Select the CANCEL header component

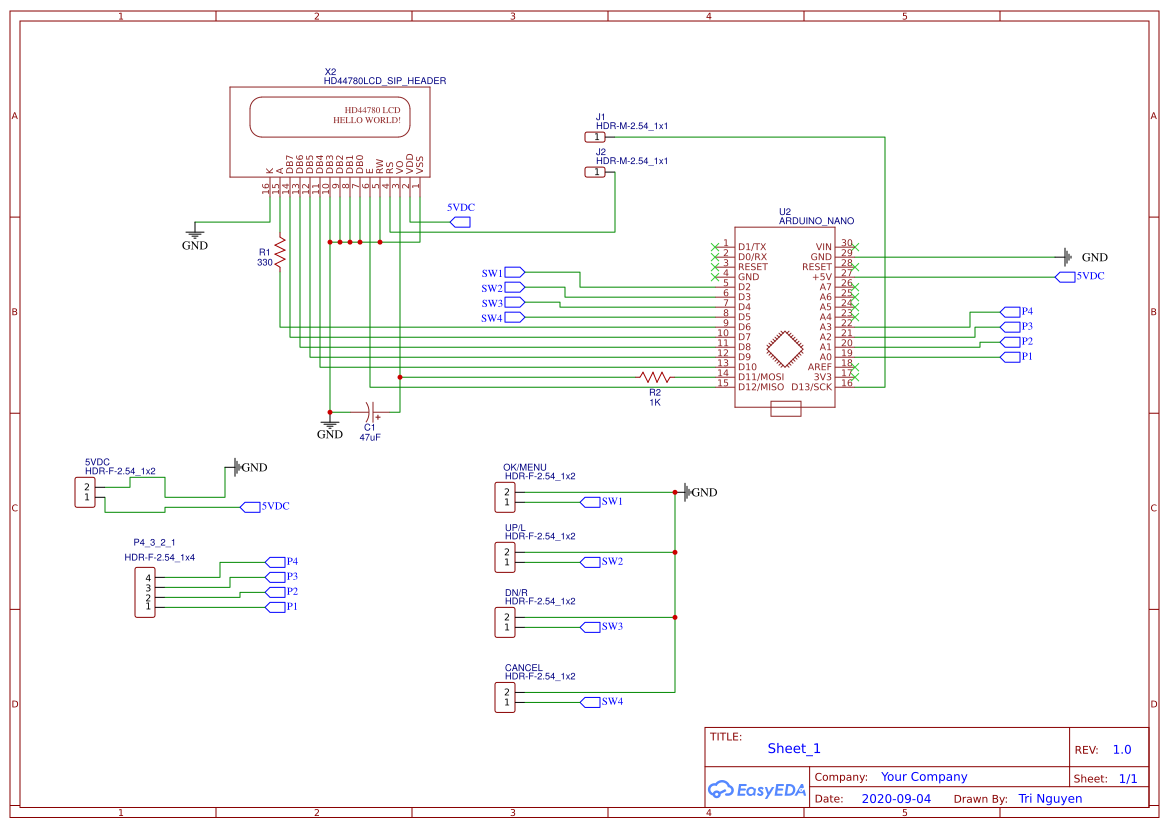coord(505,696)
